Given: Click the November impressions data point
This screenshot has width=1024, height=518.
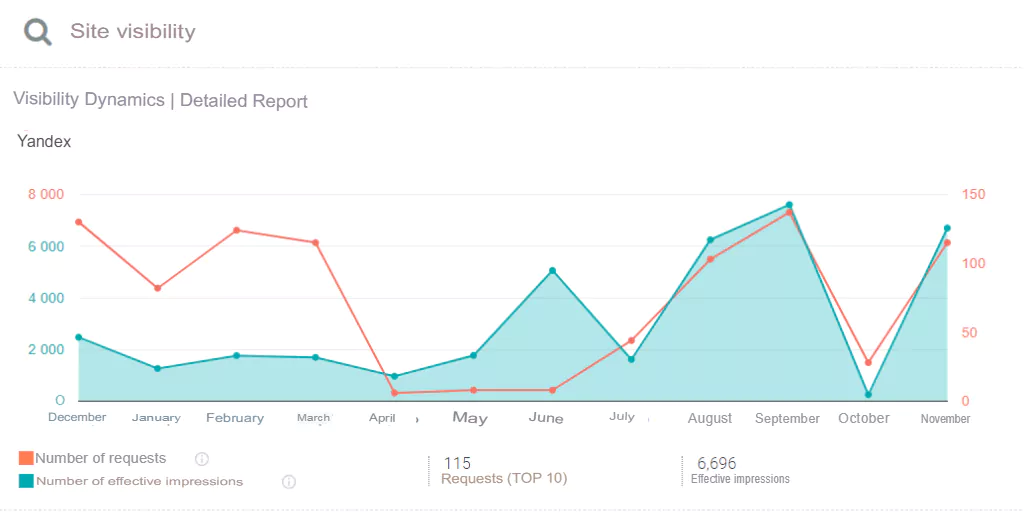Looking at the screenshot, I should pos(947,228).
